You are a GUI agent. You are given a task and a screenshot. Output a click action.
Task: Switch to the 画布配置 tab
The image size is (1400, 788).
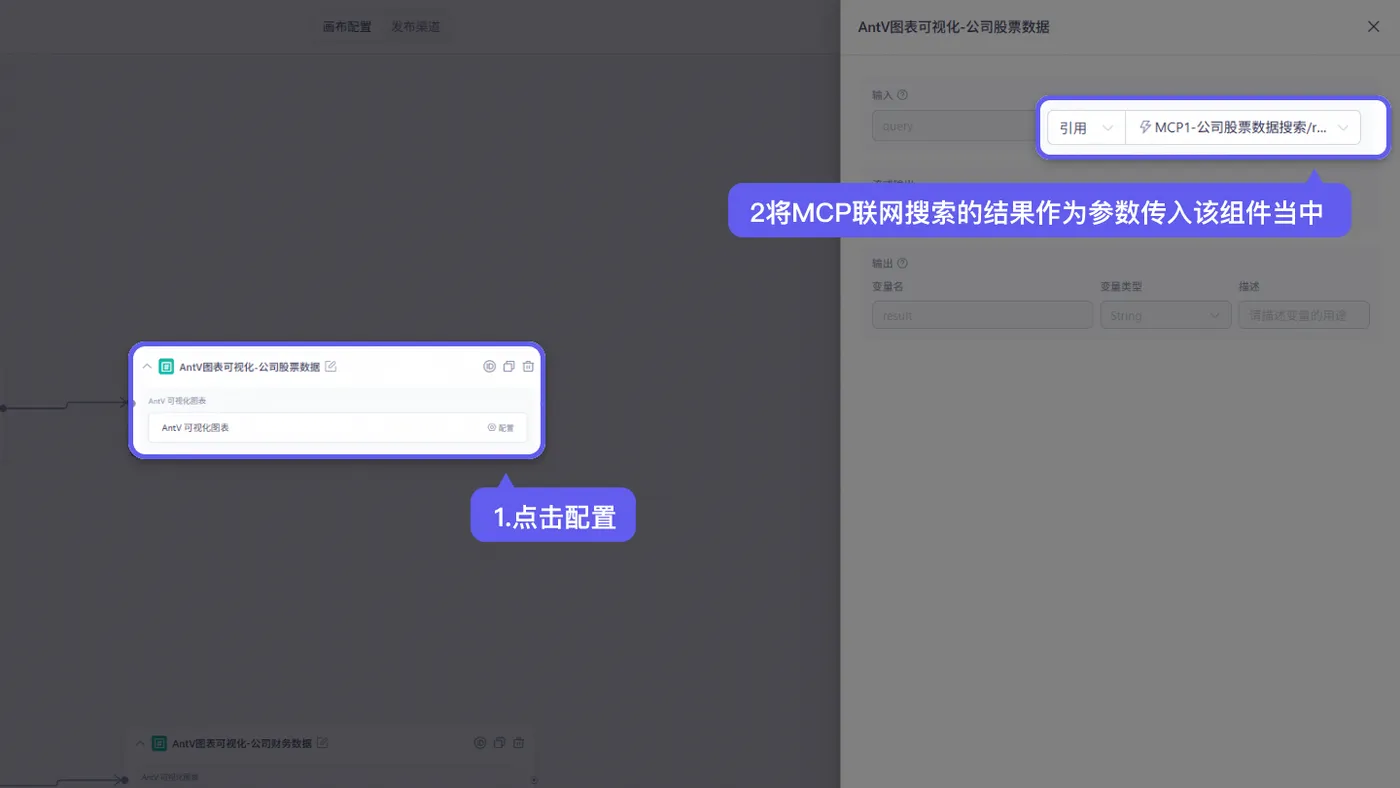(347, 27)
